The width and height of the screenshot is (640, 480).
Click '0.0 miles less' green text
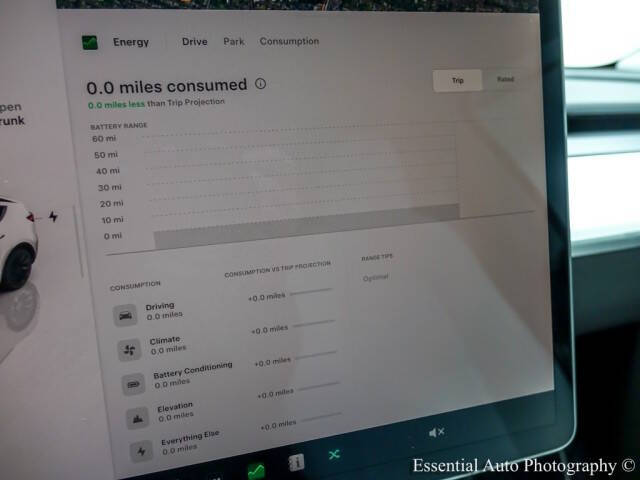(116, 104)
